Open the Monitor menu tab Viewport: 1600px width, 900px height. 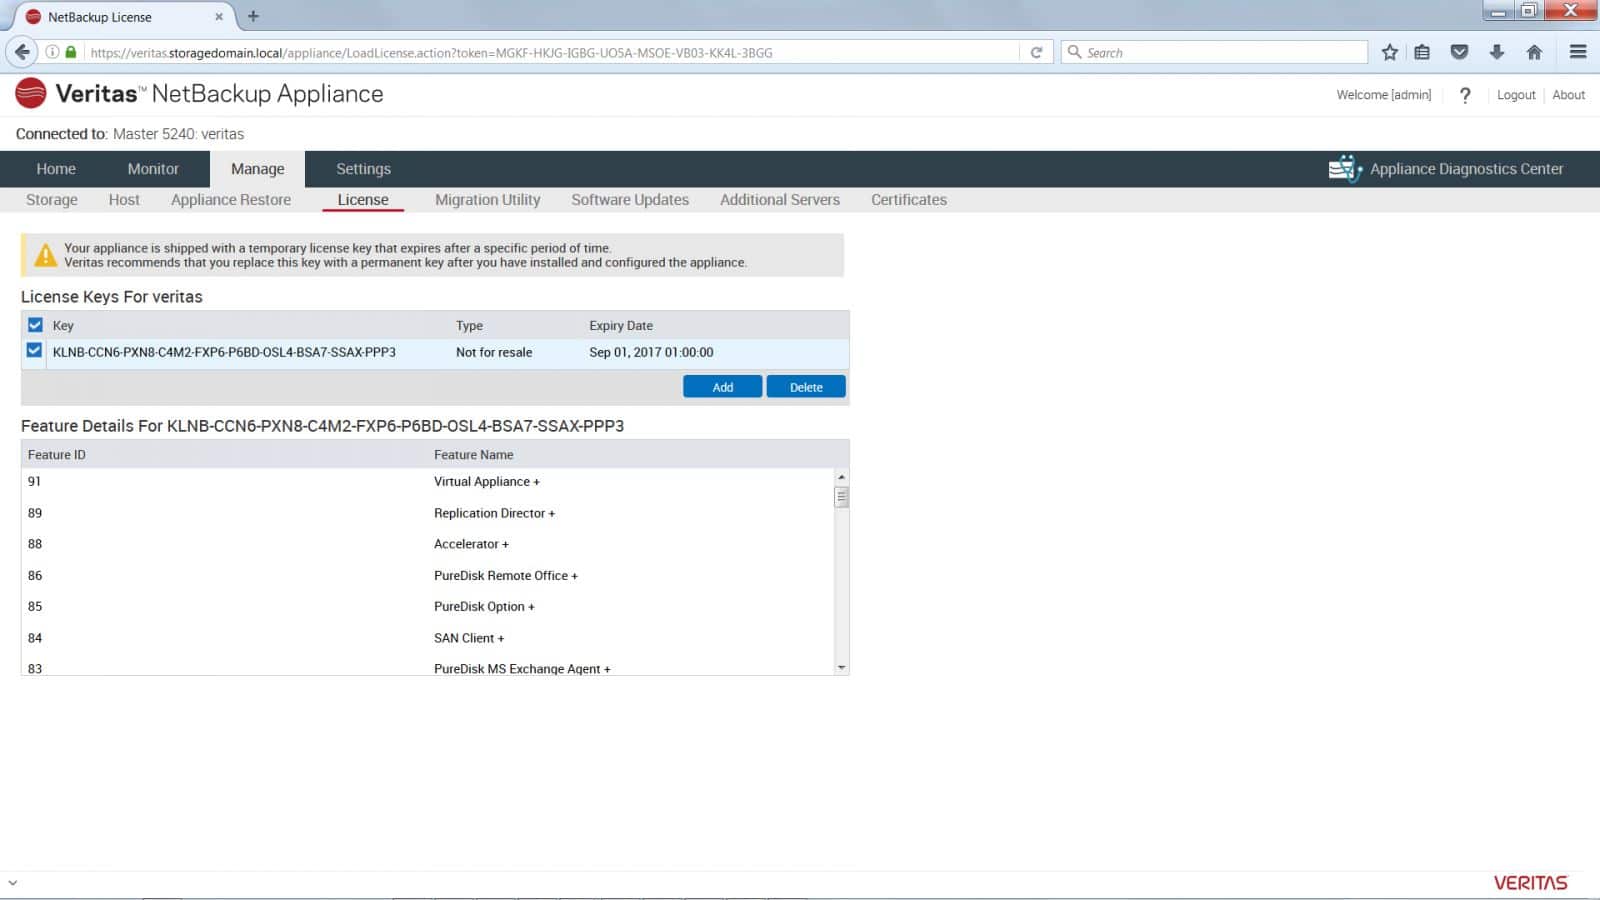(x=153, y=169)
